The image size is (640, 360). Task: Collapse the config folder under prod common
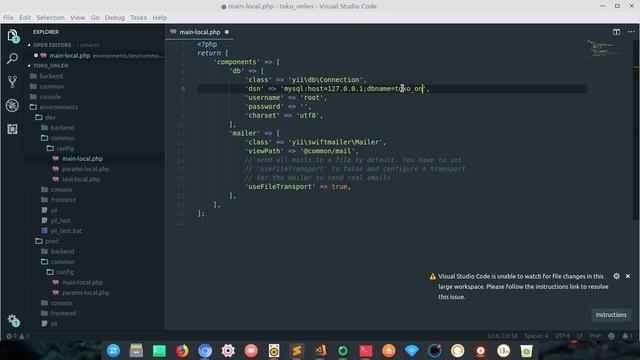click(65, 272)
